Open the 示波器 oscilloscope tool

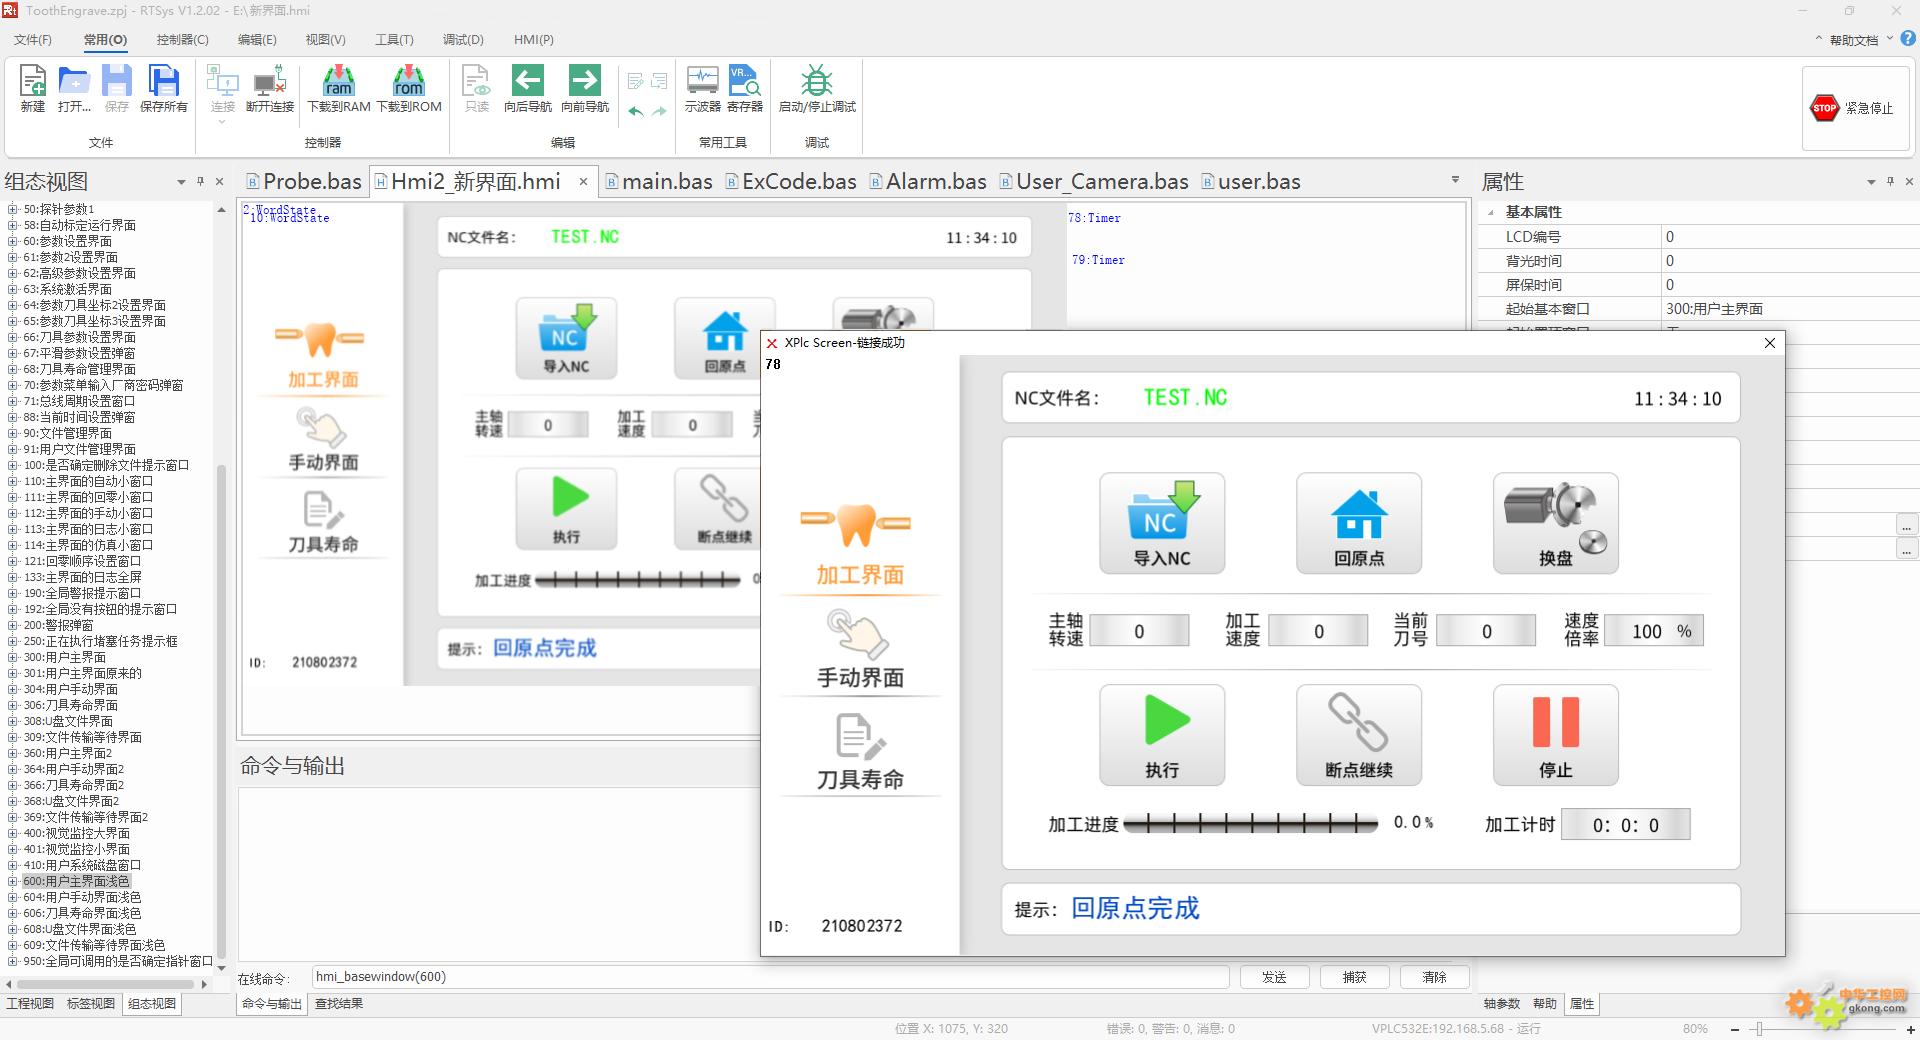point(702,88)
